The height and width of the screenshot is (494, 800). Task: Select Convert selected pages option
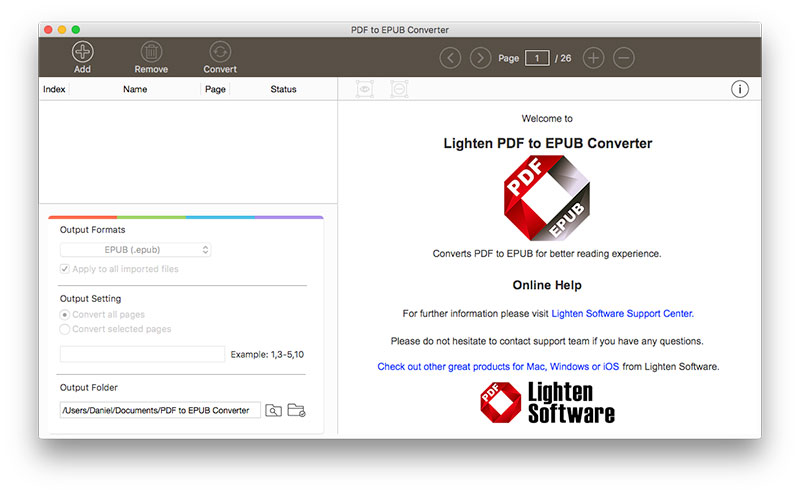[65, 329]
